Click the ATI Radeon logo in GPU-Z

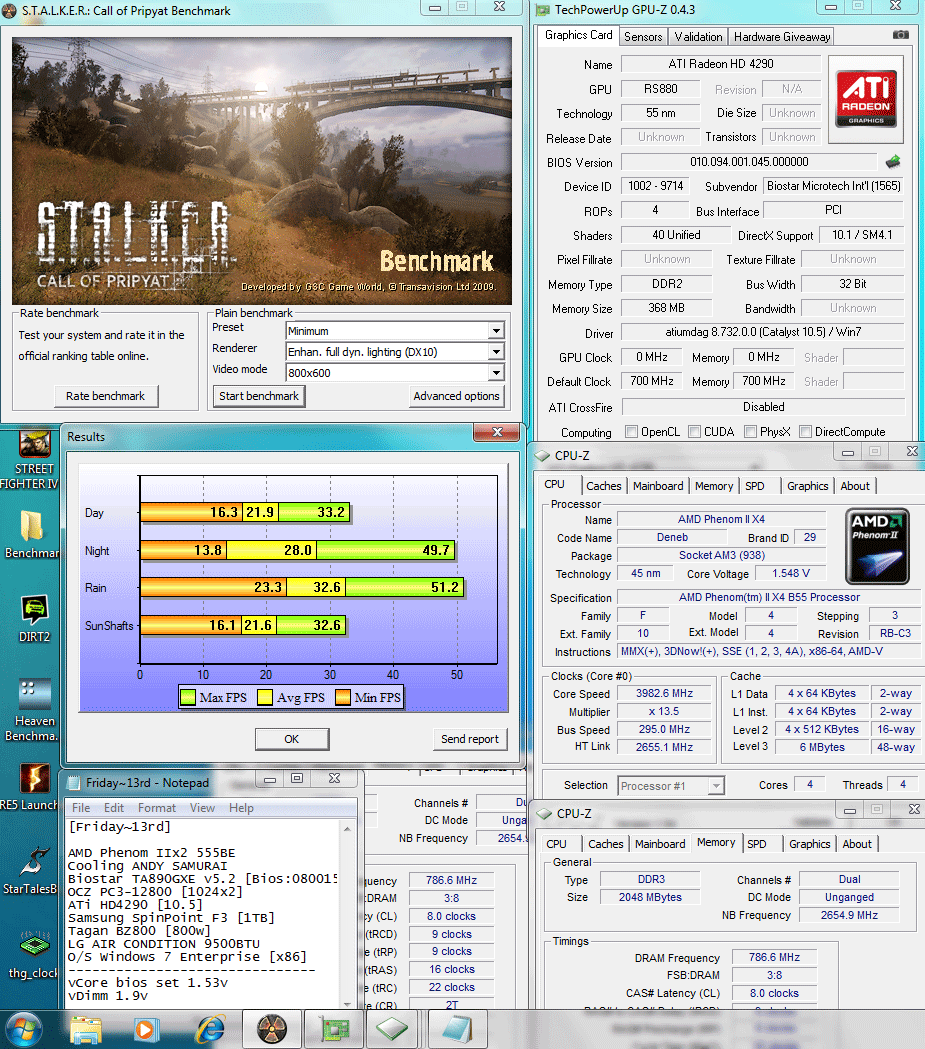tap(866, 99)
